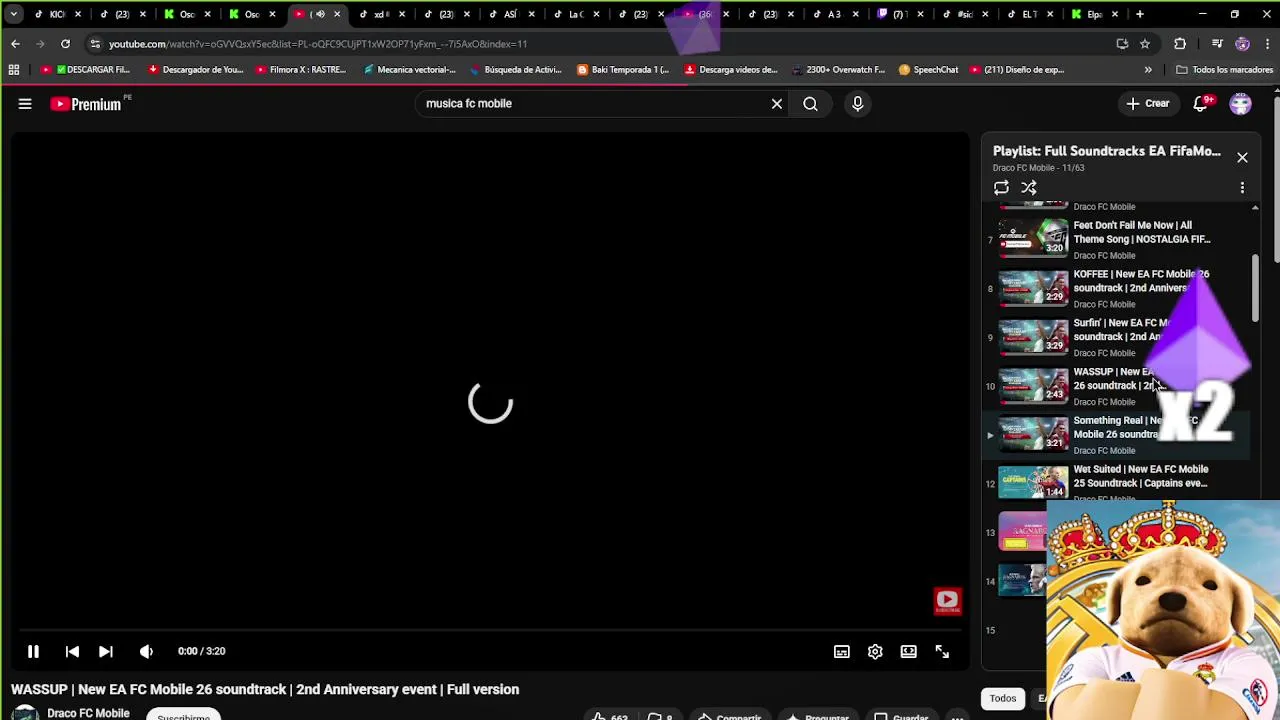1280x720 pixels.
Task: Go to YouTube Premium home logo
Action: tap(86, 103)
